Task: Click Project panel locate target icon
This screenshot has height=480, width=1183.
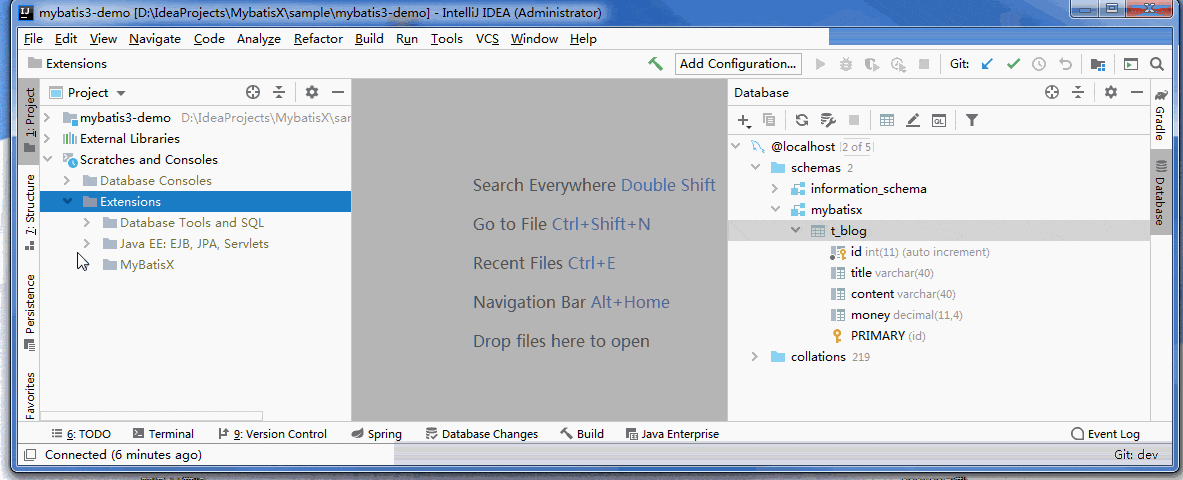Action: tap(254, 92)
